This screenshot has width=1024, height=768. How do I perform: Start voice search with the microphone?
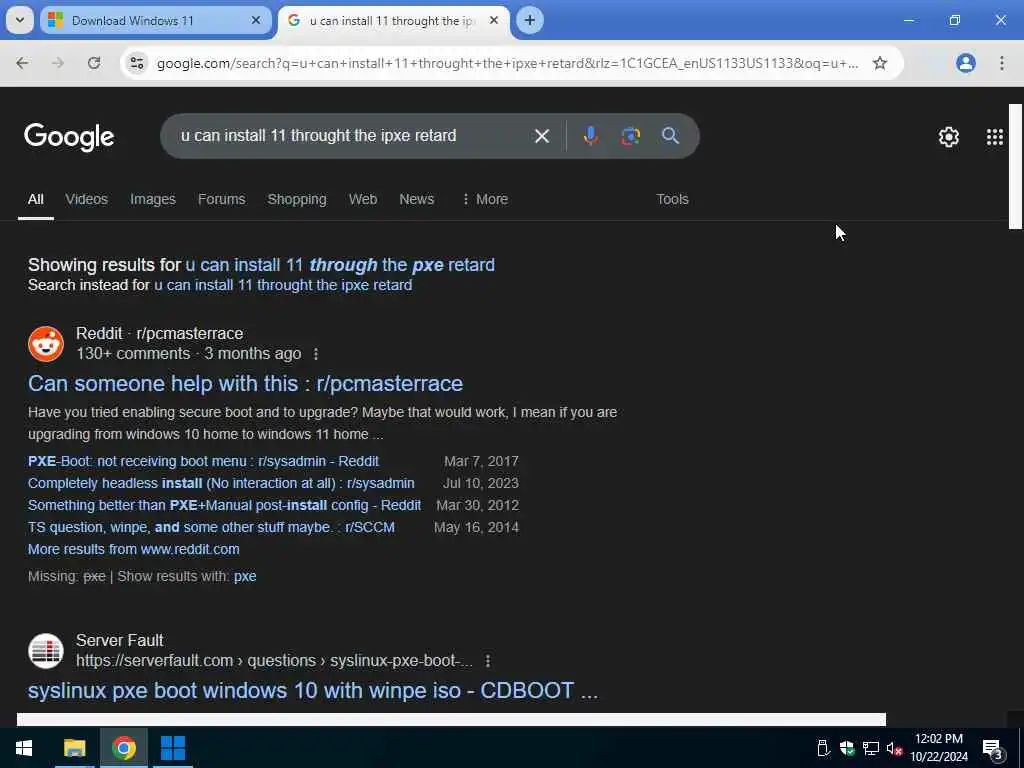(590, 136)
